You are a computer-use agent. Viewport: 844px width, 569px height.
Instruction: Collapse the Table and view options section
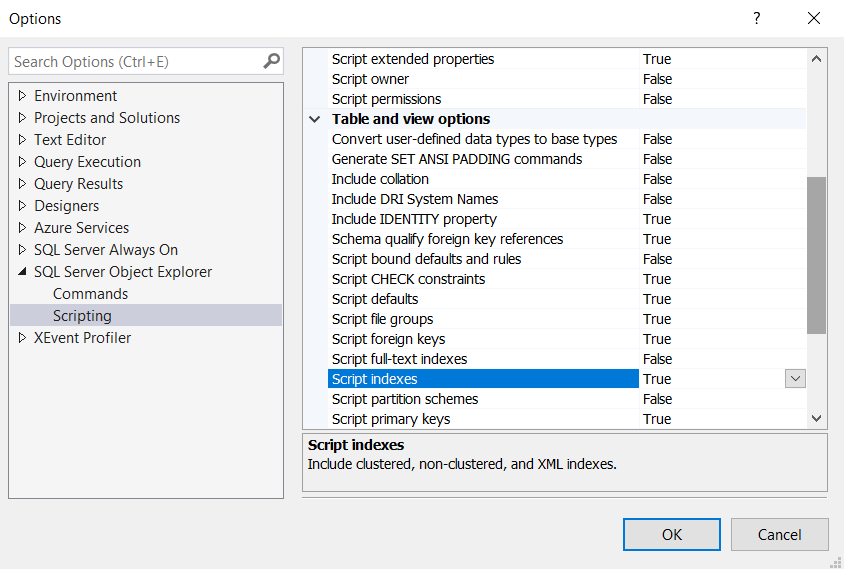tap(315, 119)
